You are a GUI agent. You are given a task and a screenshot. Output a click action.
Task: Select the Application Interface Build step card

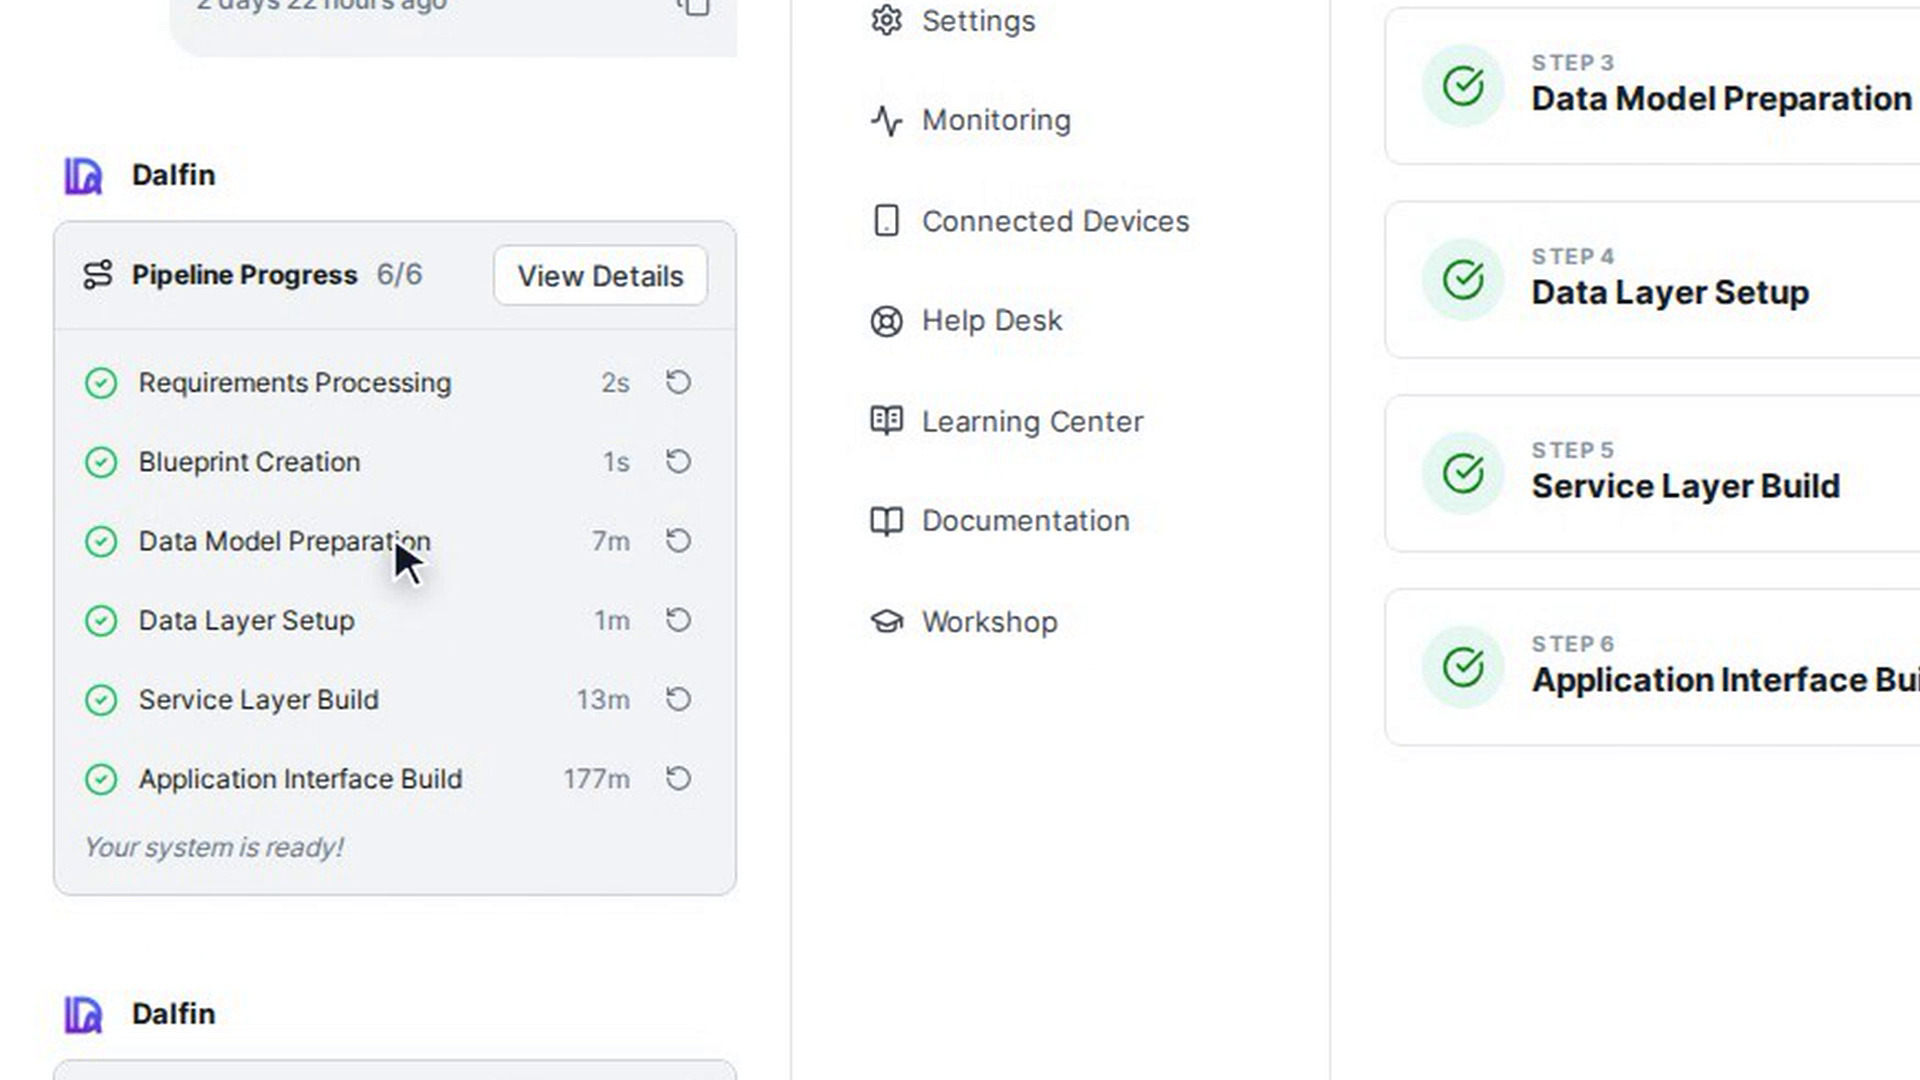click(x=1652, y=667)
